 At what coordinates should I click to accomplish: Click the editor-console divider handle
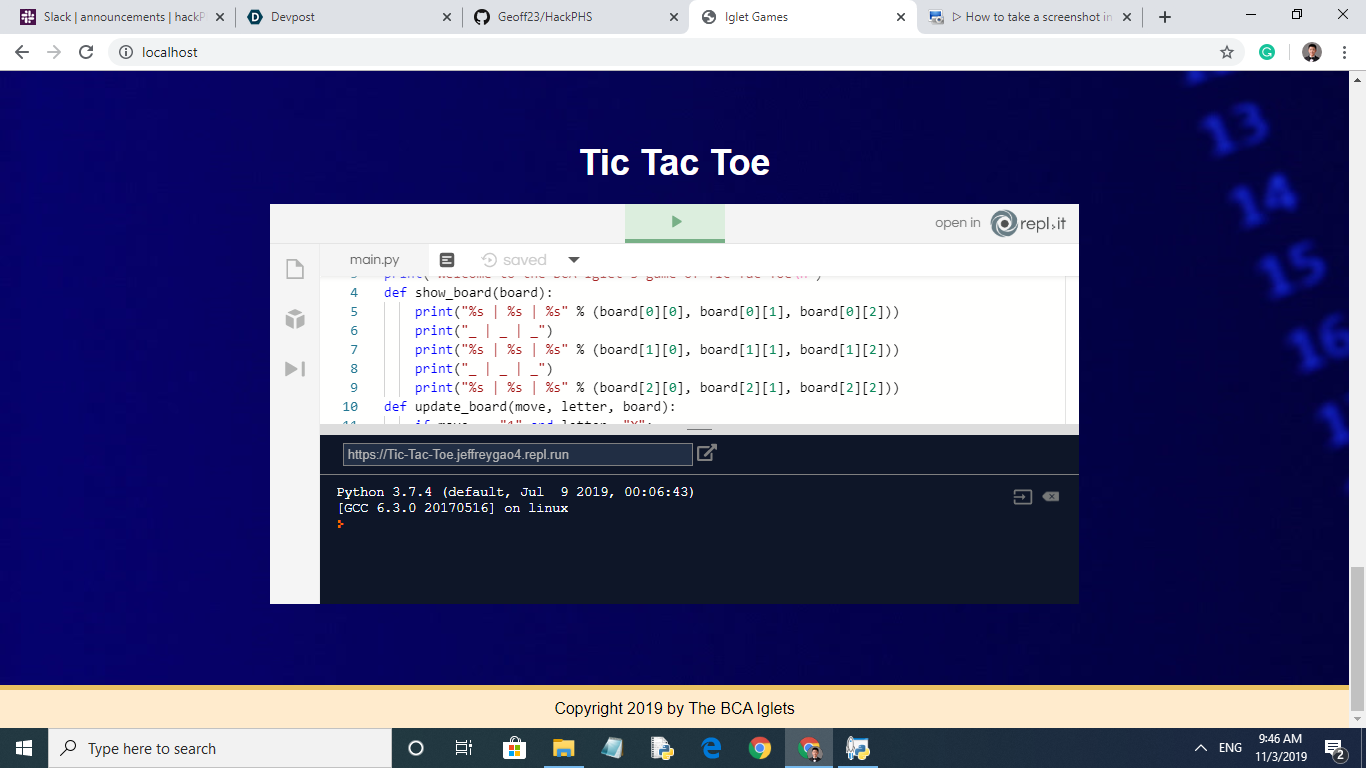(699, 430)
